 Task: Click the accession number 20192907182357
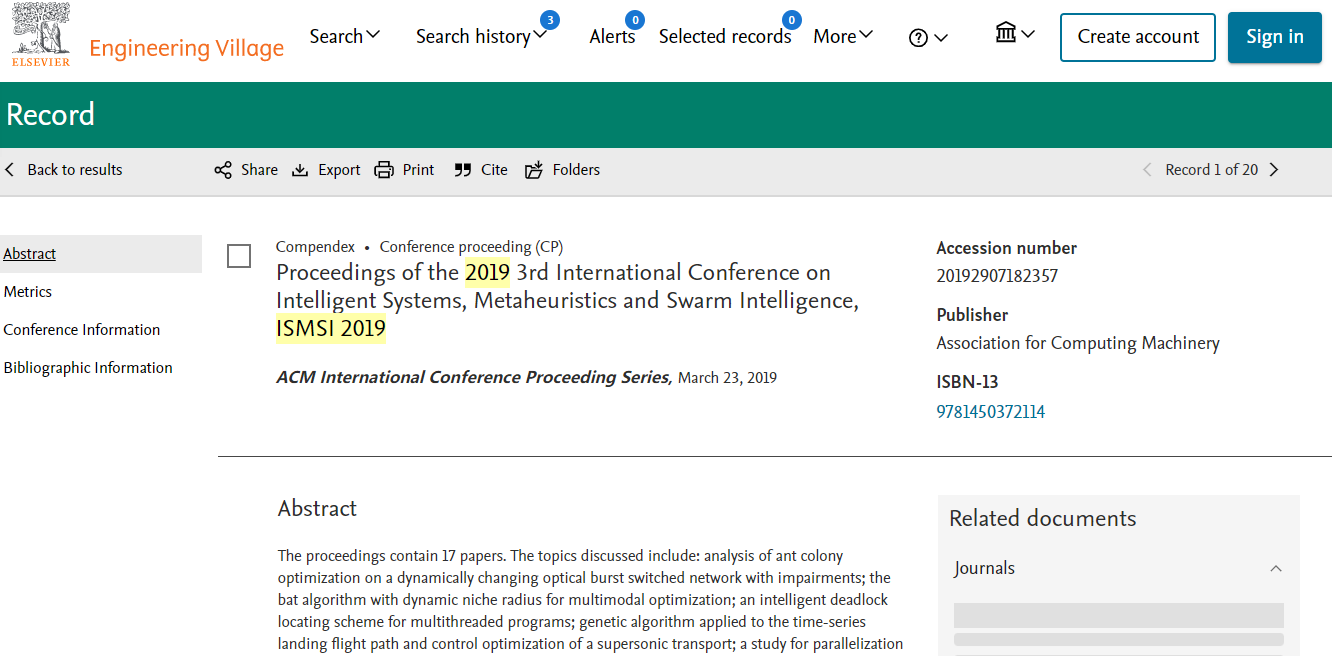997,276
